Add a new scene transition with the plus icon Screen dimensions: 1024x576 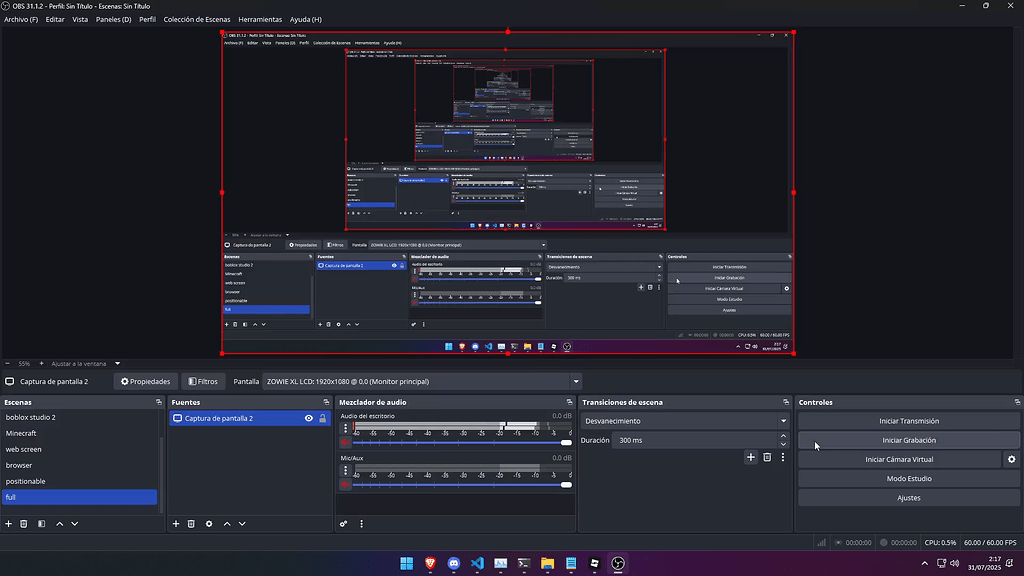750,457
